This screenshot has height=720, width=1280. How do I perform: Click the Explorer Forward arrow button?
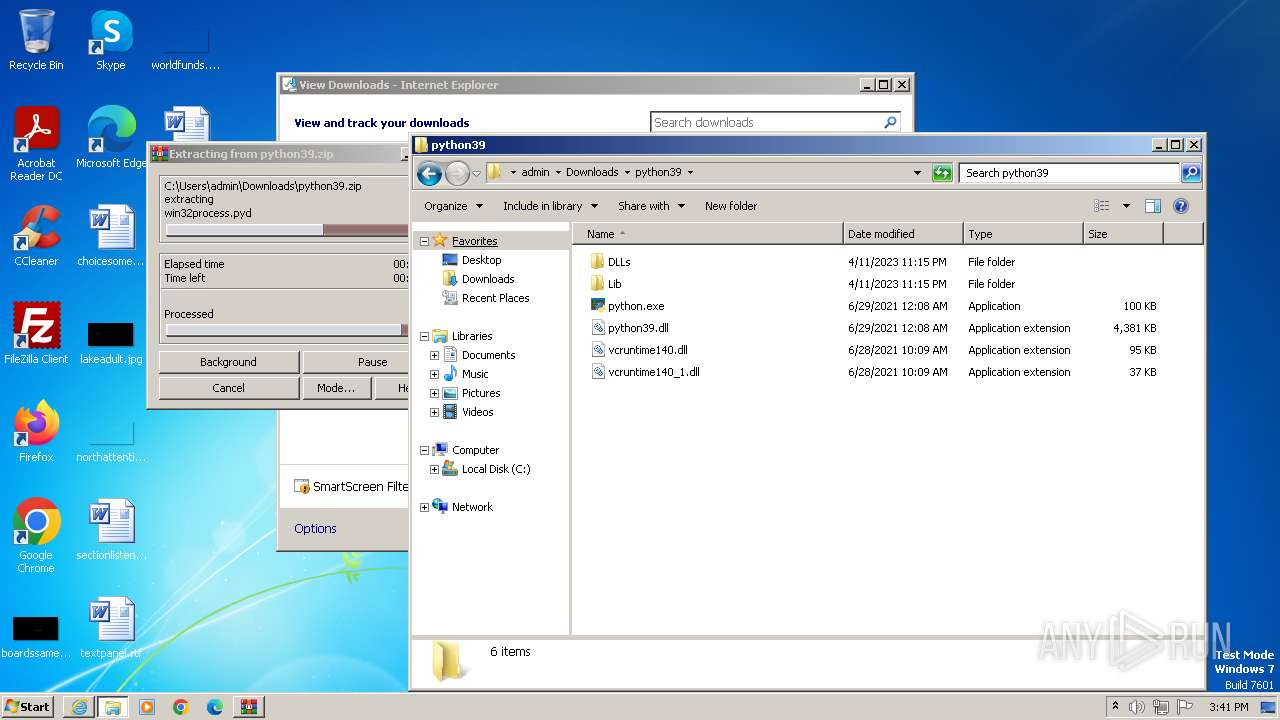457,173
